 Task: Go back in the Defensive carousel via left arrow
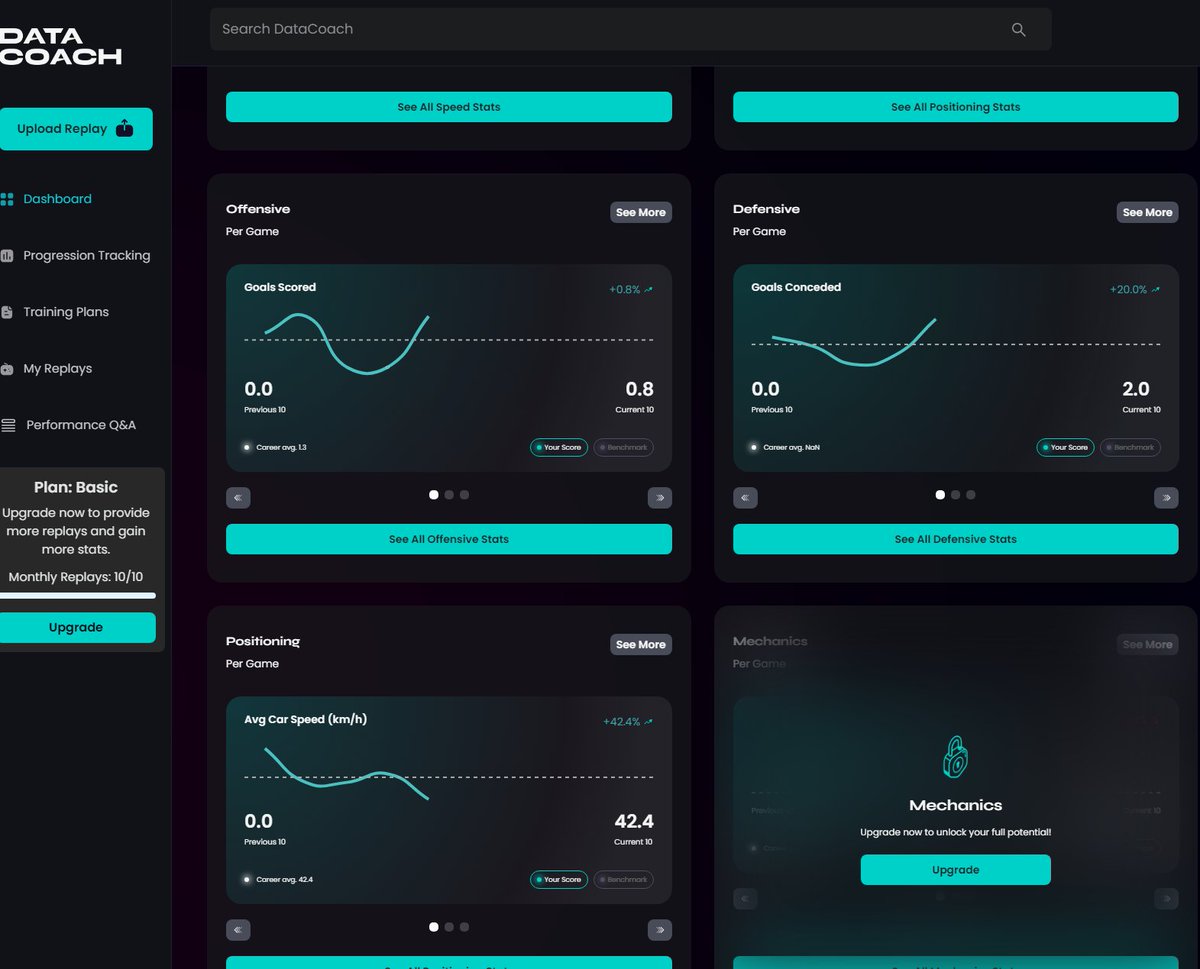coord(745,497)
